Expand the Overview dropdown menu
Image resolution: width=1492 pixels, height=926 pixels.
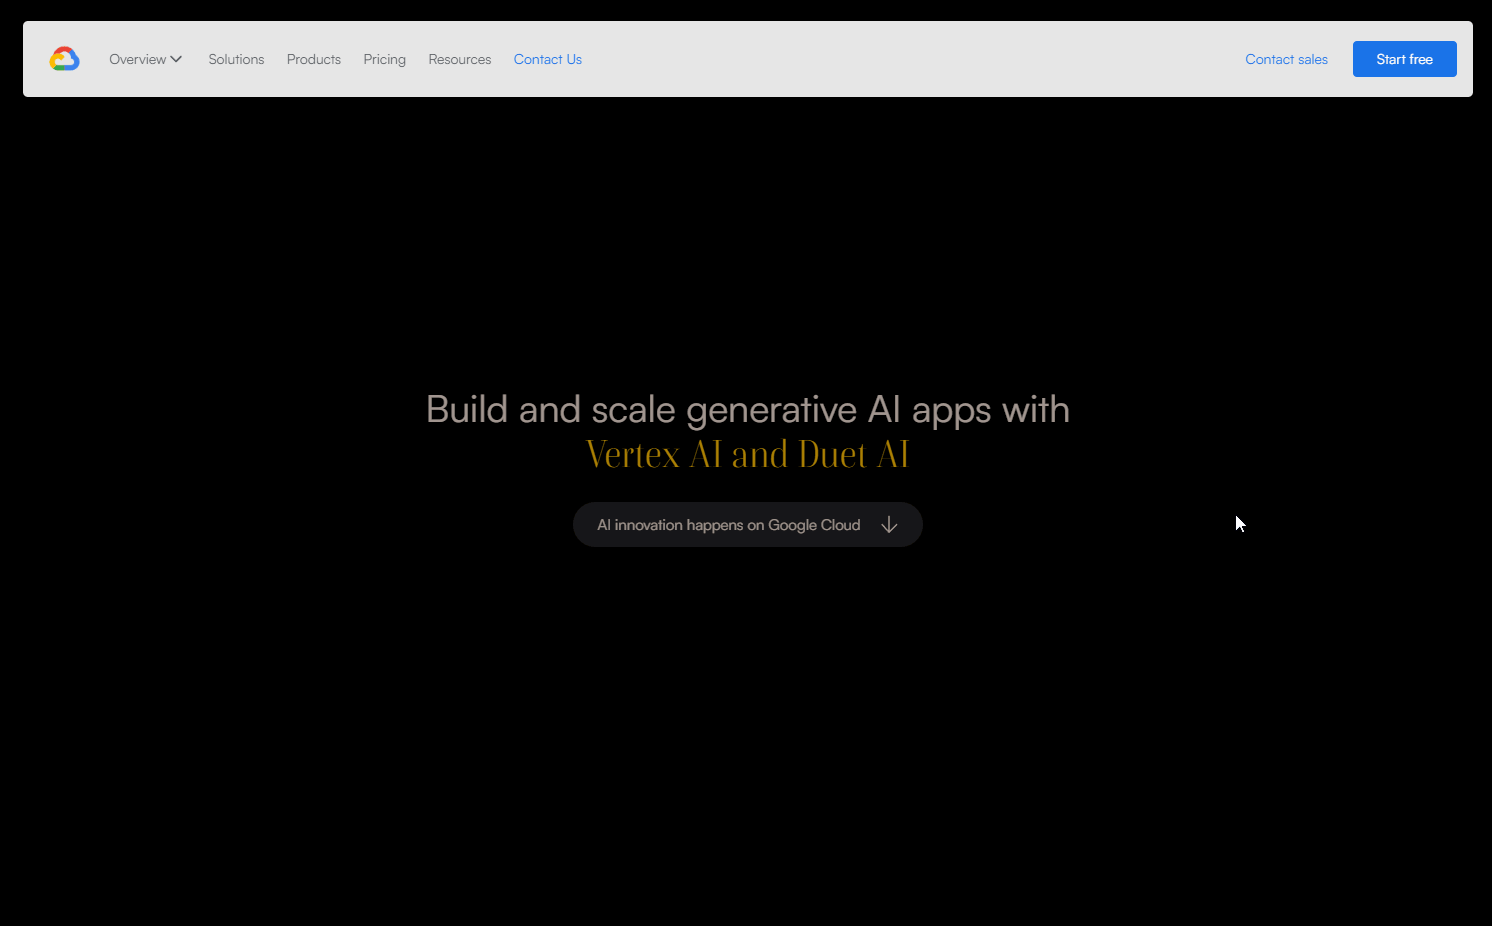tap(146, 59)
